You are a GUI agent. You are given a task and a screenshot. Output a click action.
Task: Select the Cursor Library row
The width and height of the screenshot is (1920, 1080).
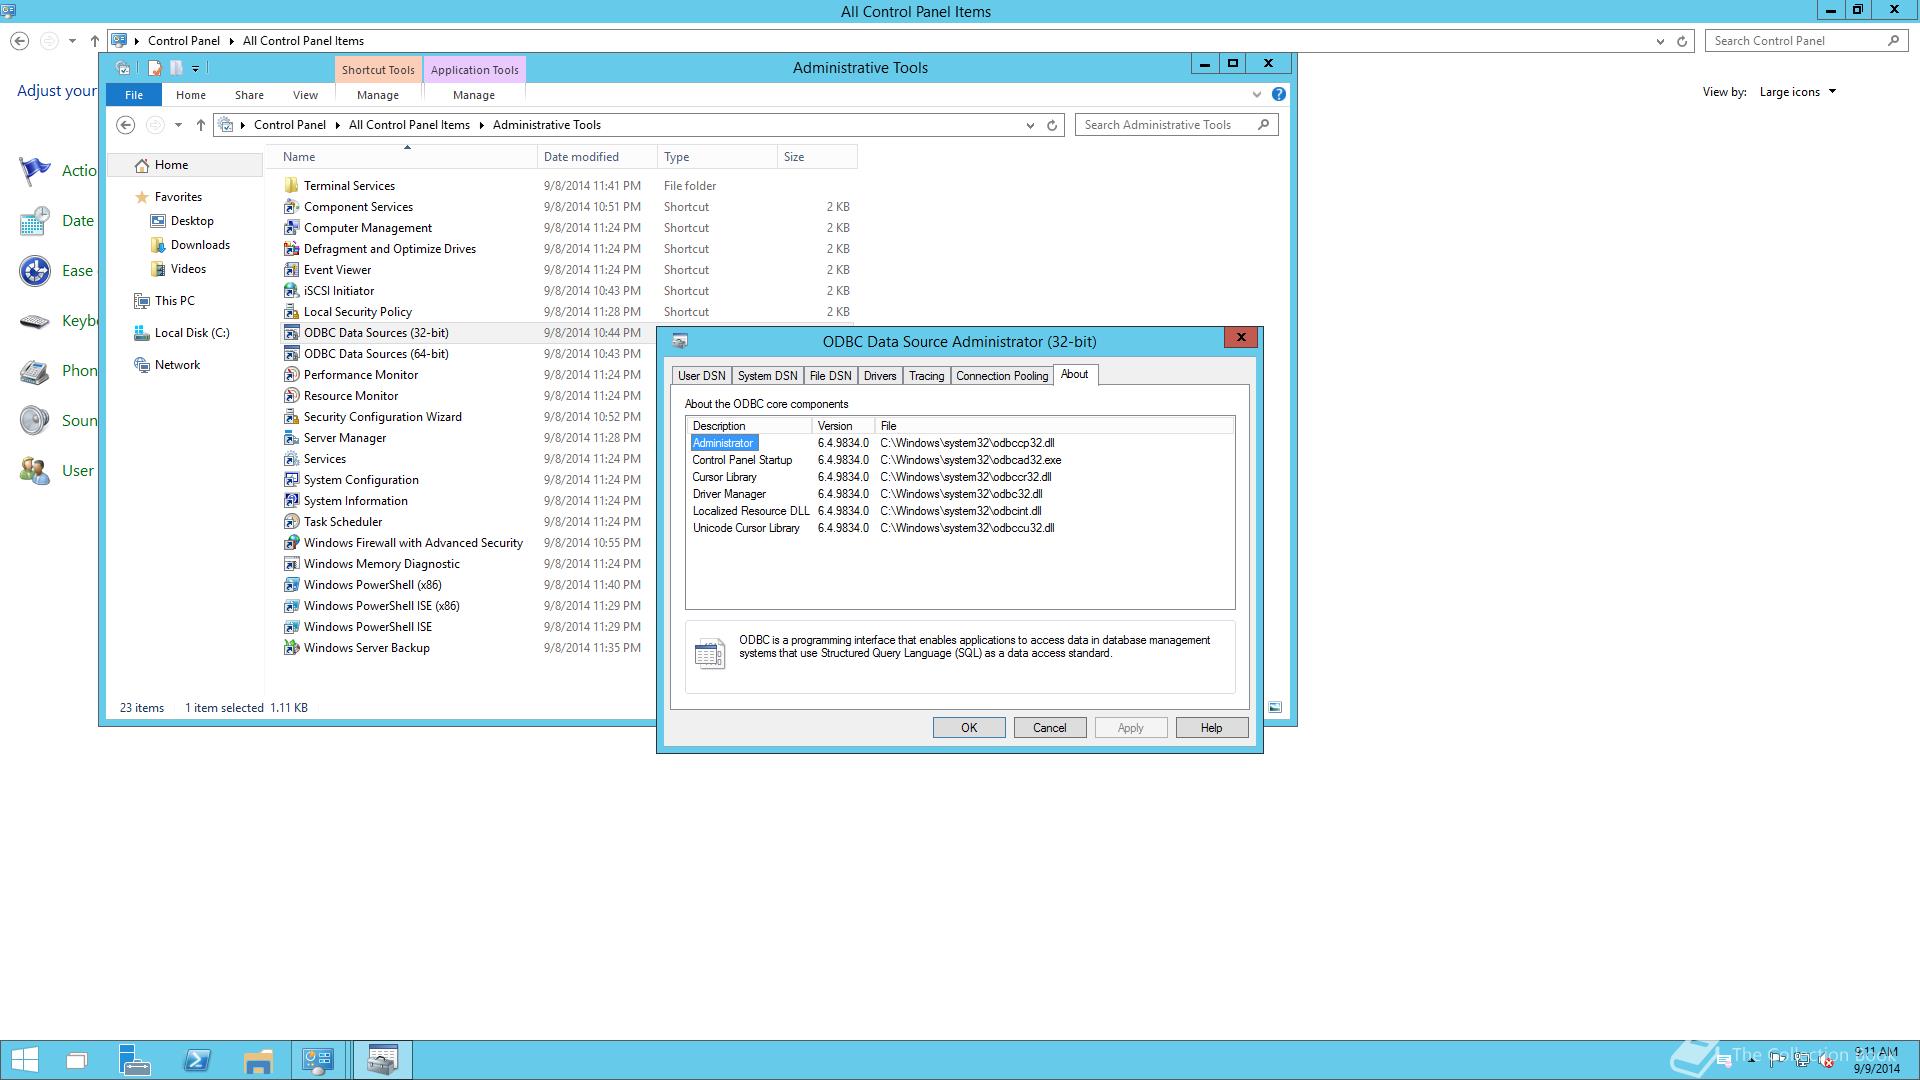[x=960, y=477]
